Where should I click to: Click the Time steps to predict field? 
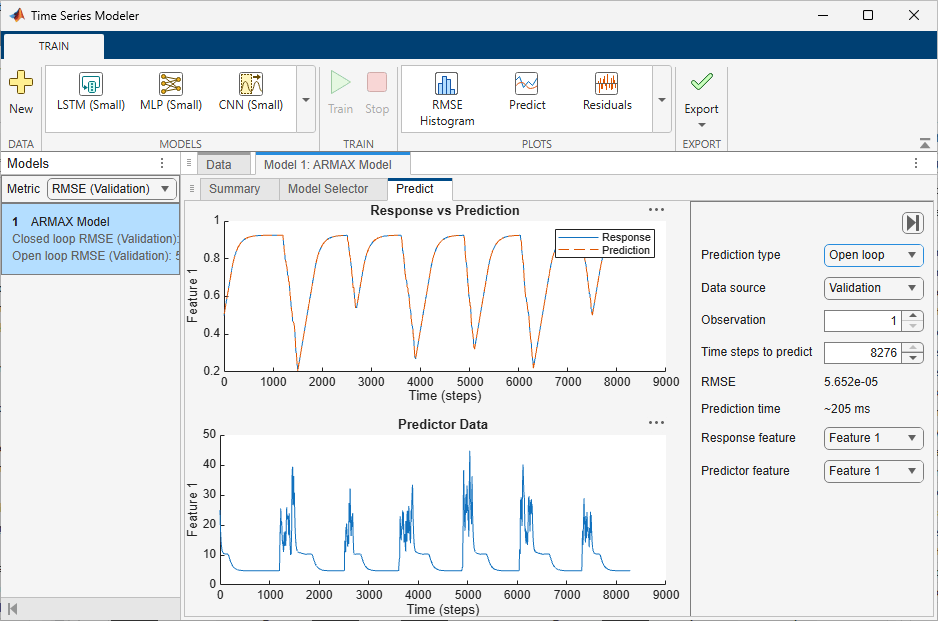coord(863,353)
